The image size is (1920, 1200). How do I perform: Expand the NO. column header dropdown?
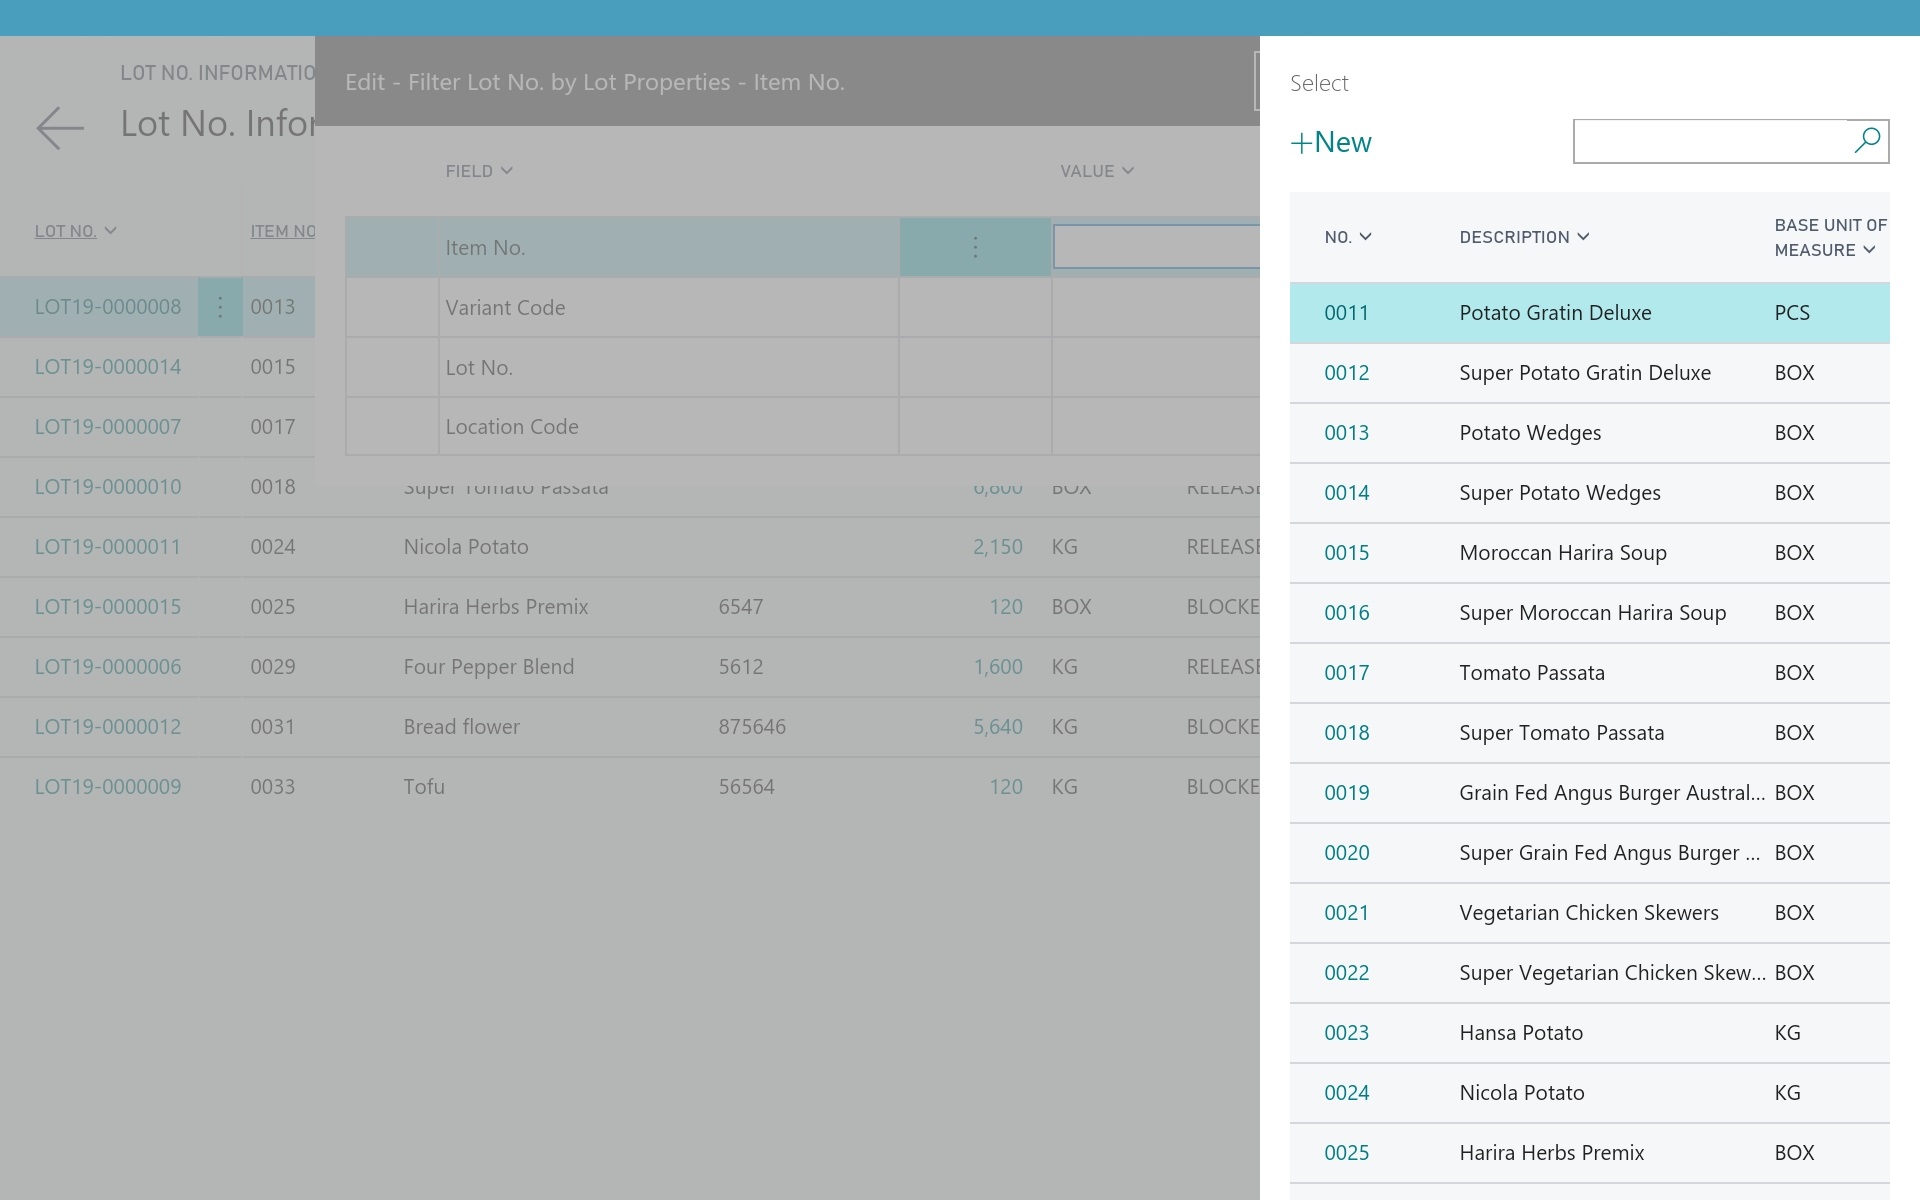pyautogui.click(x=1365, y=237)
